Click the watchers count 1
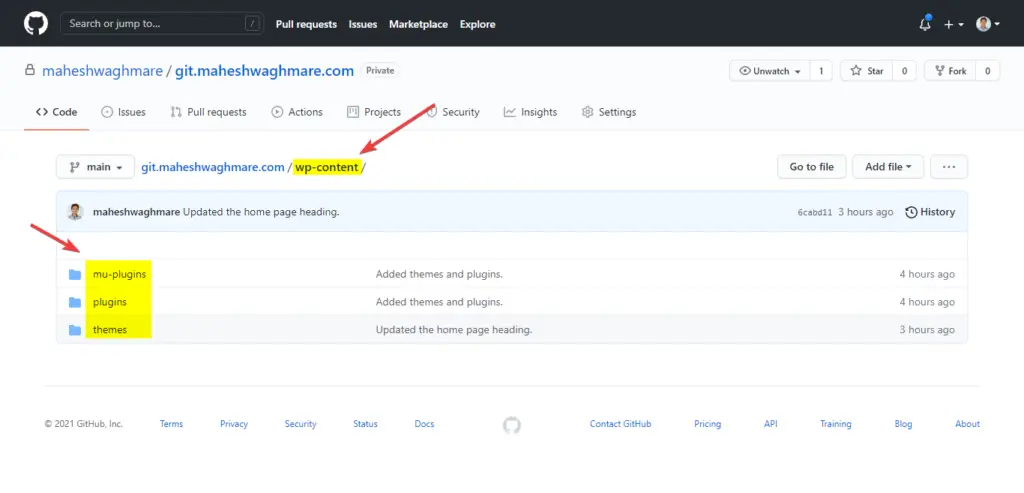Viewport: 1024px width, 493px height. click(821, 71)
